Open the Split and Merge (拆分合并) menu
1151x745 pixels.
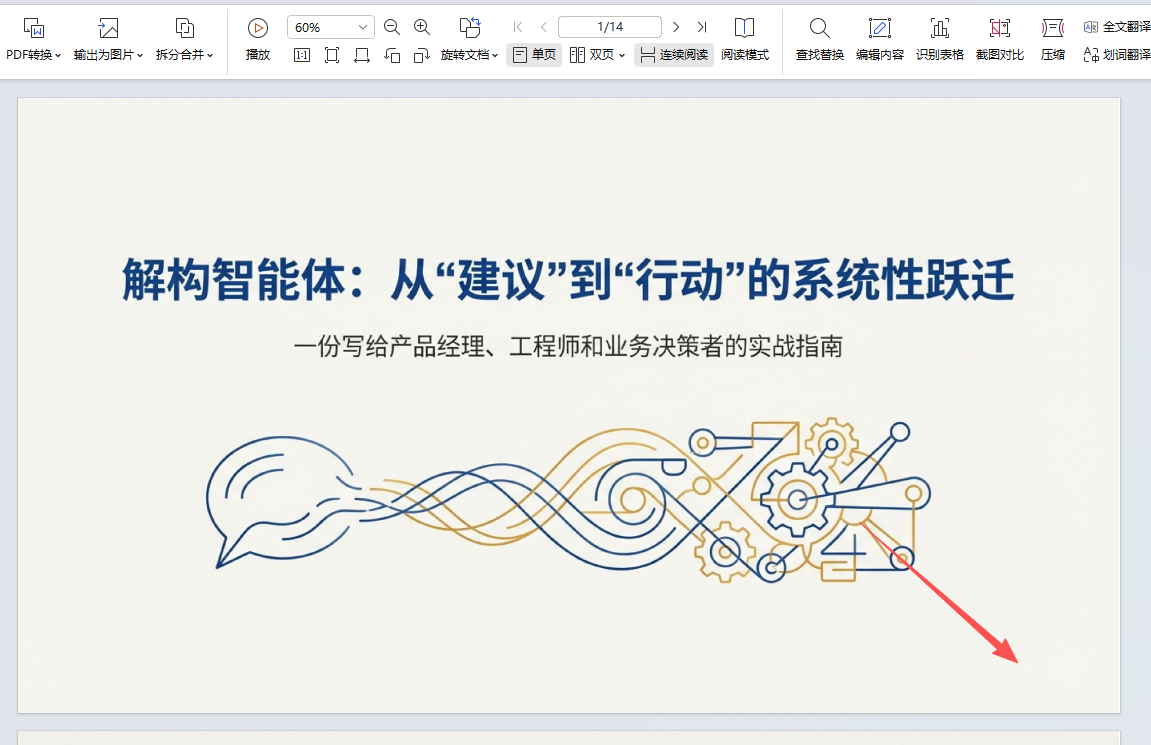click(185, 55)
